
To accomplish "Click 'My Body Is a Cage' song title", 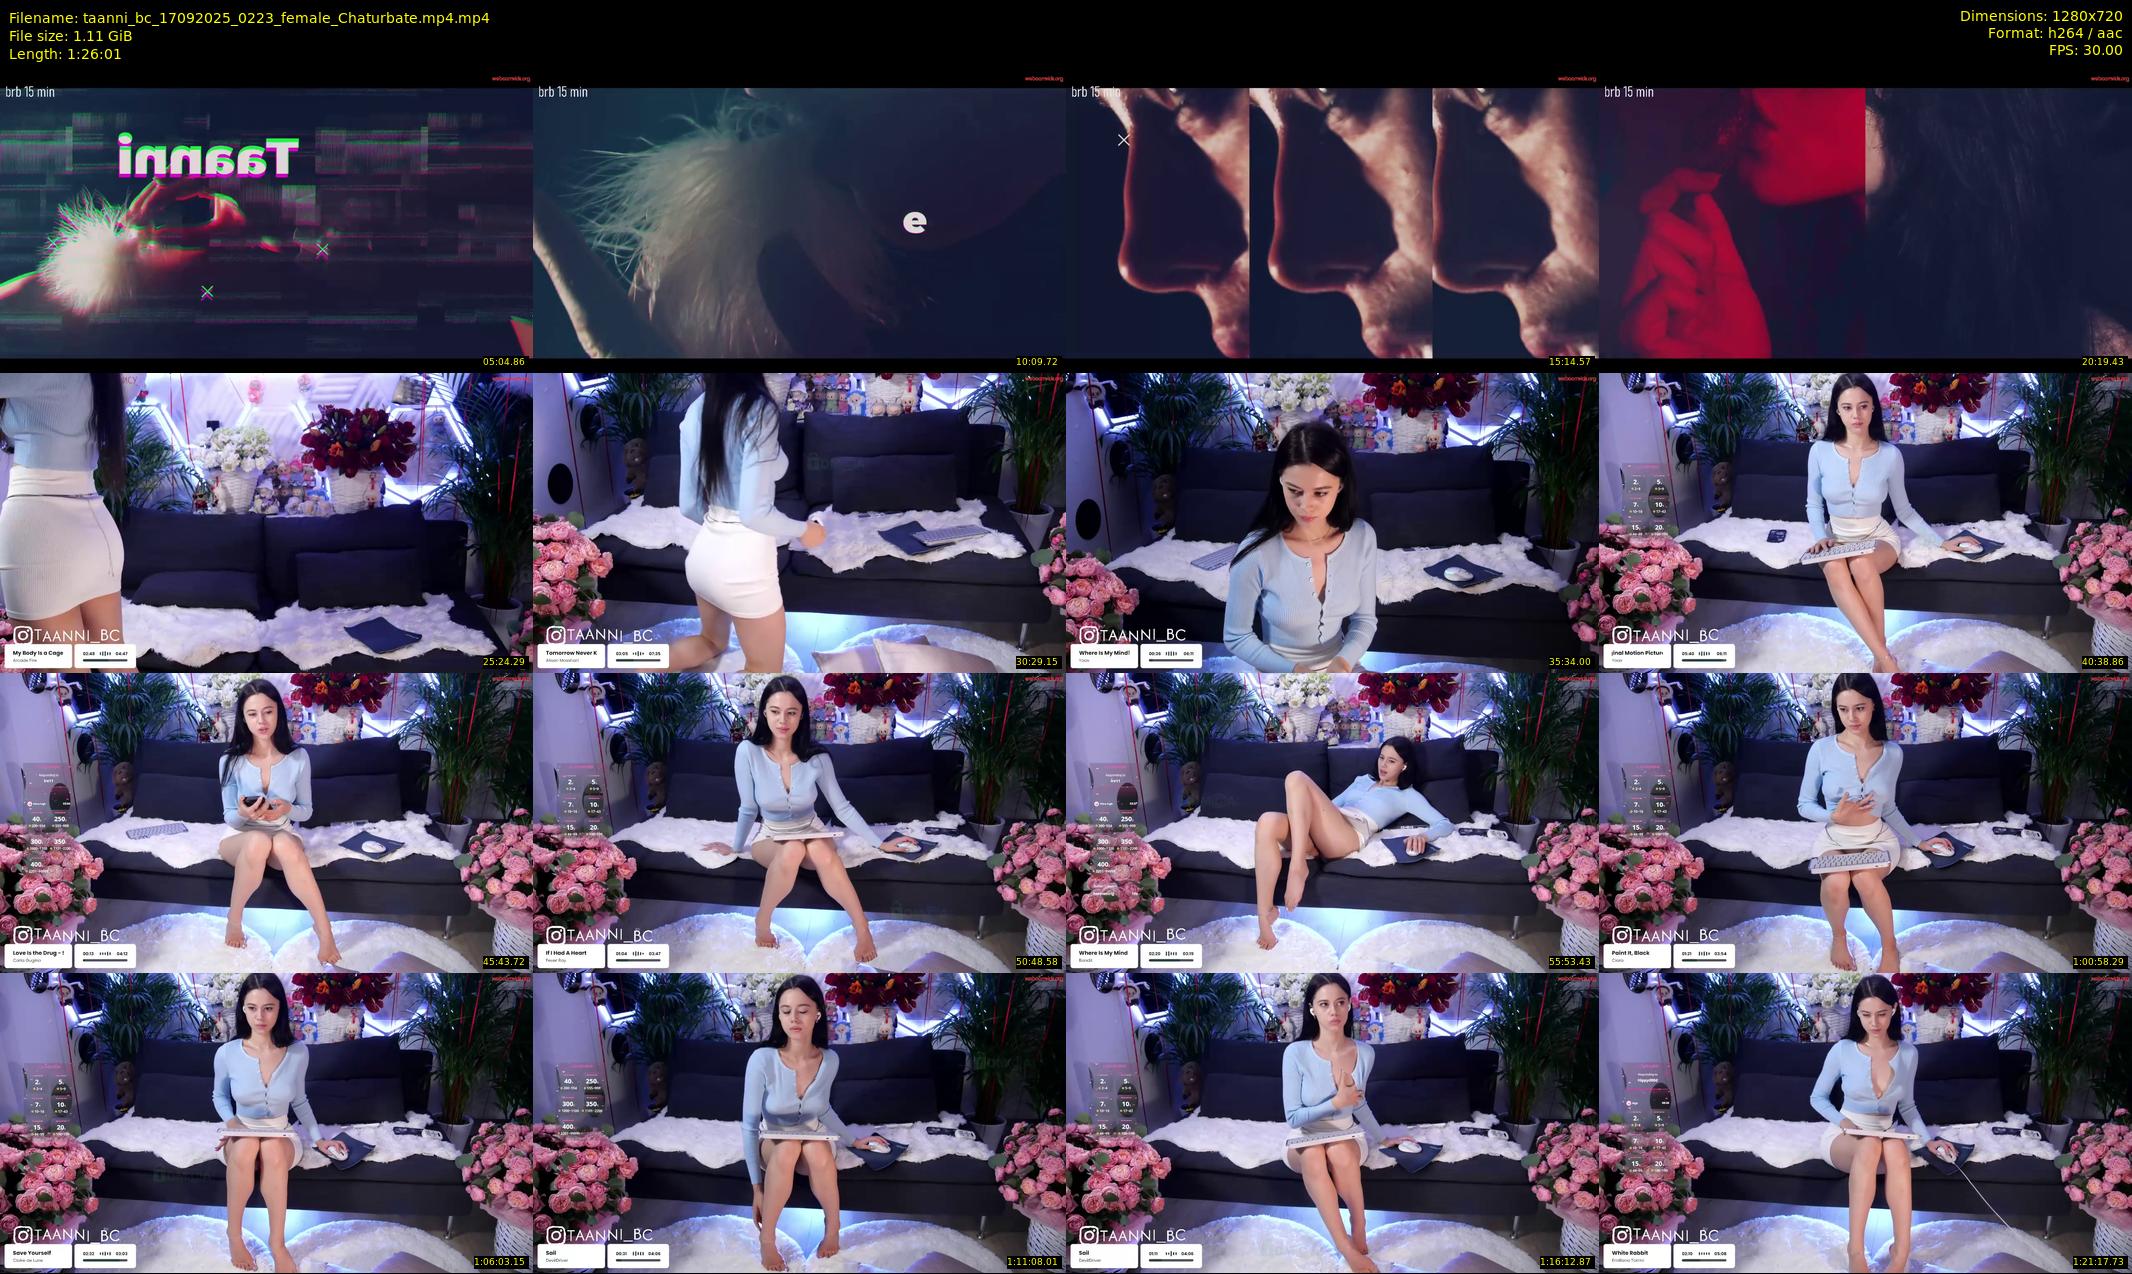I will (38, 652).
